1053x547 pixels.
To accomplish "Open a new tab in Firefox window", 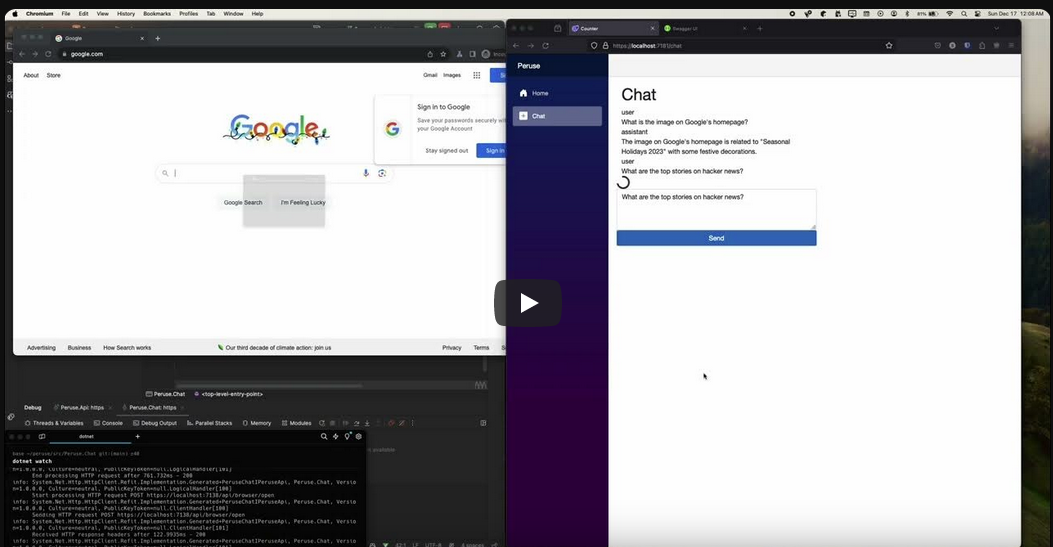I will [x=760, y=29].
